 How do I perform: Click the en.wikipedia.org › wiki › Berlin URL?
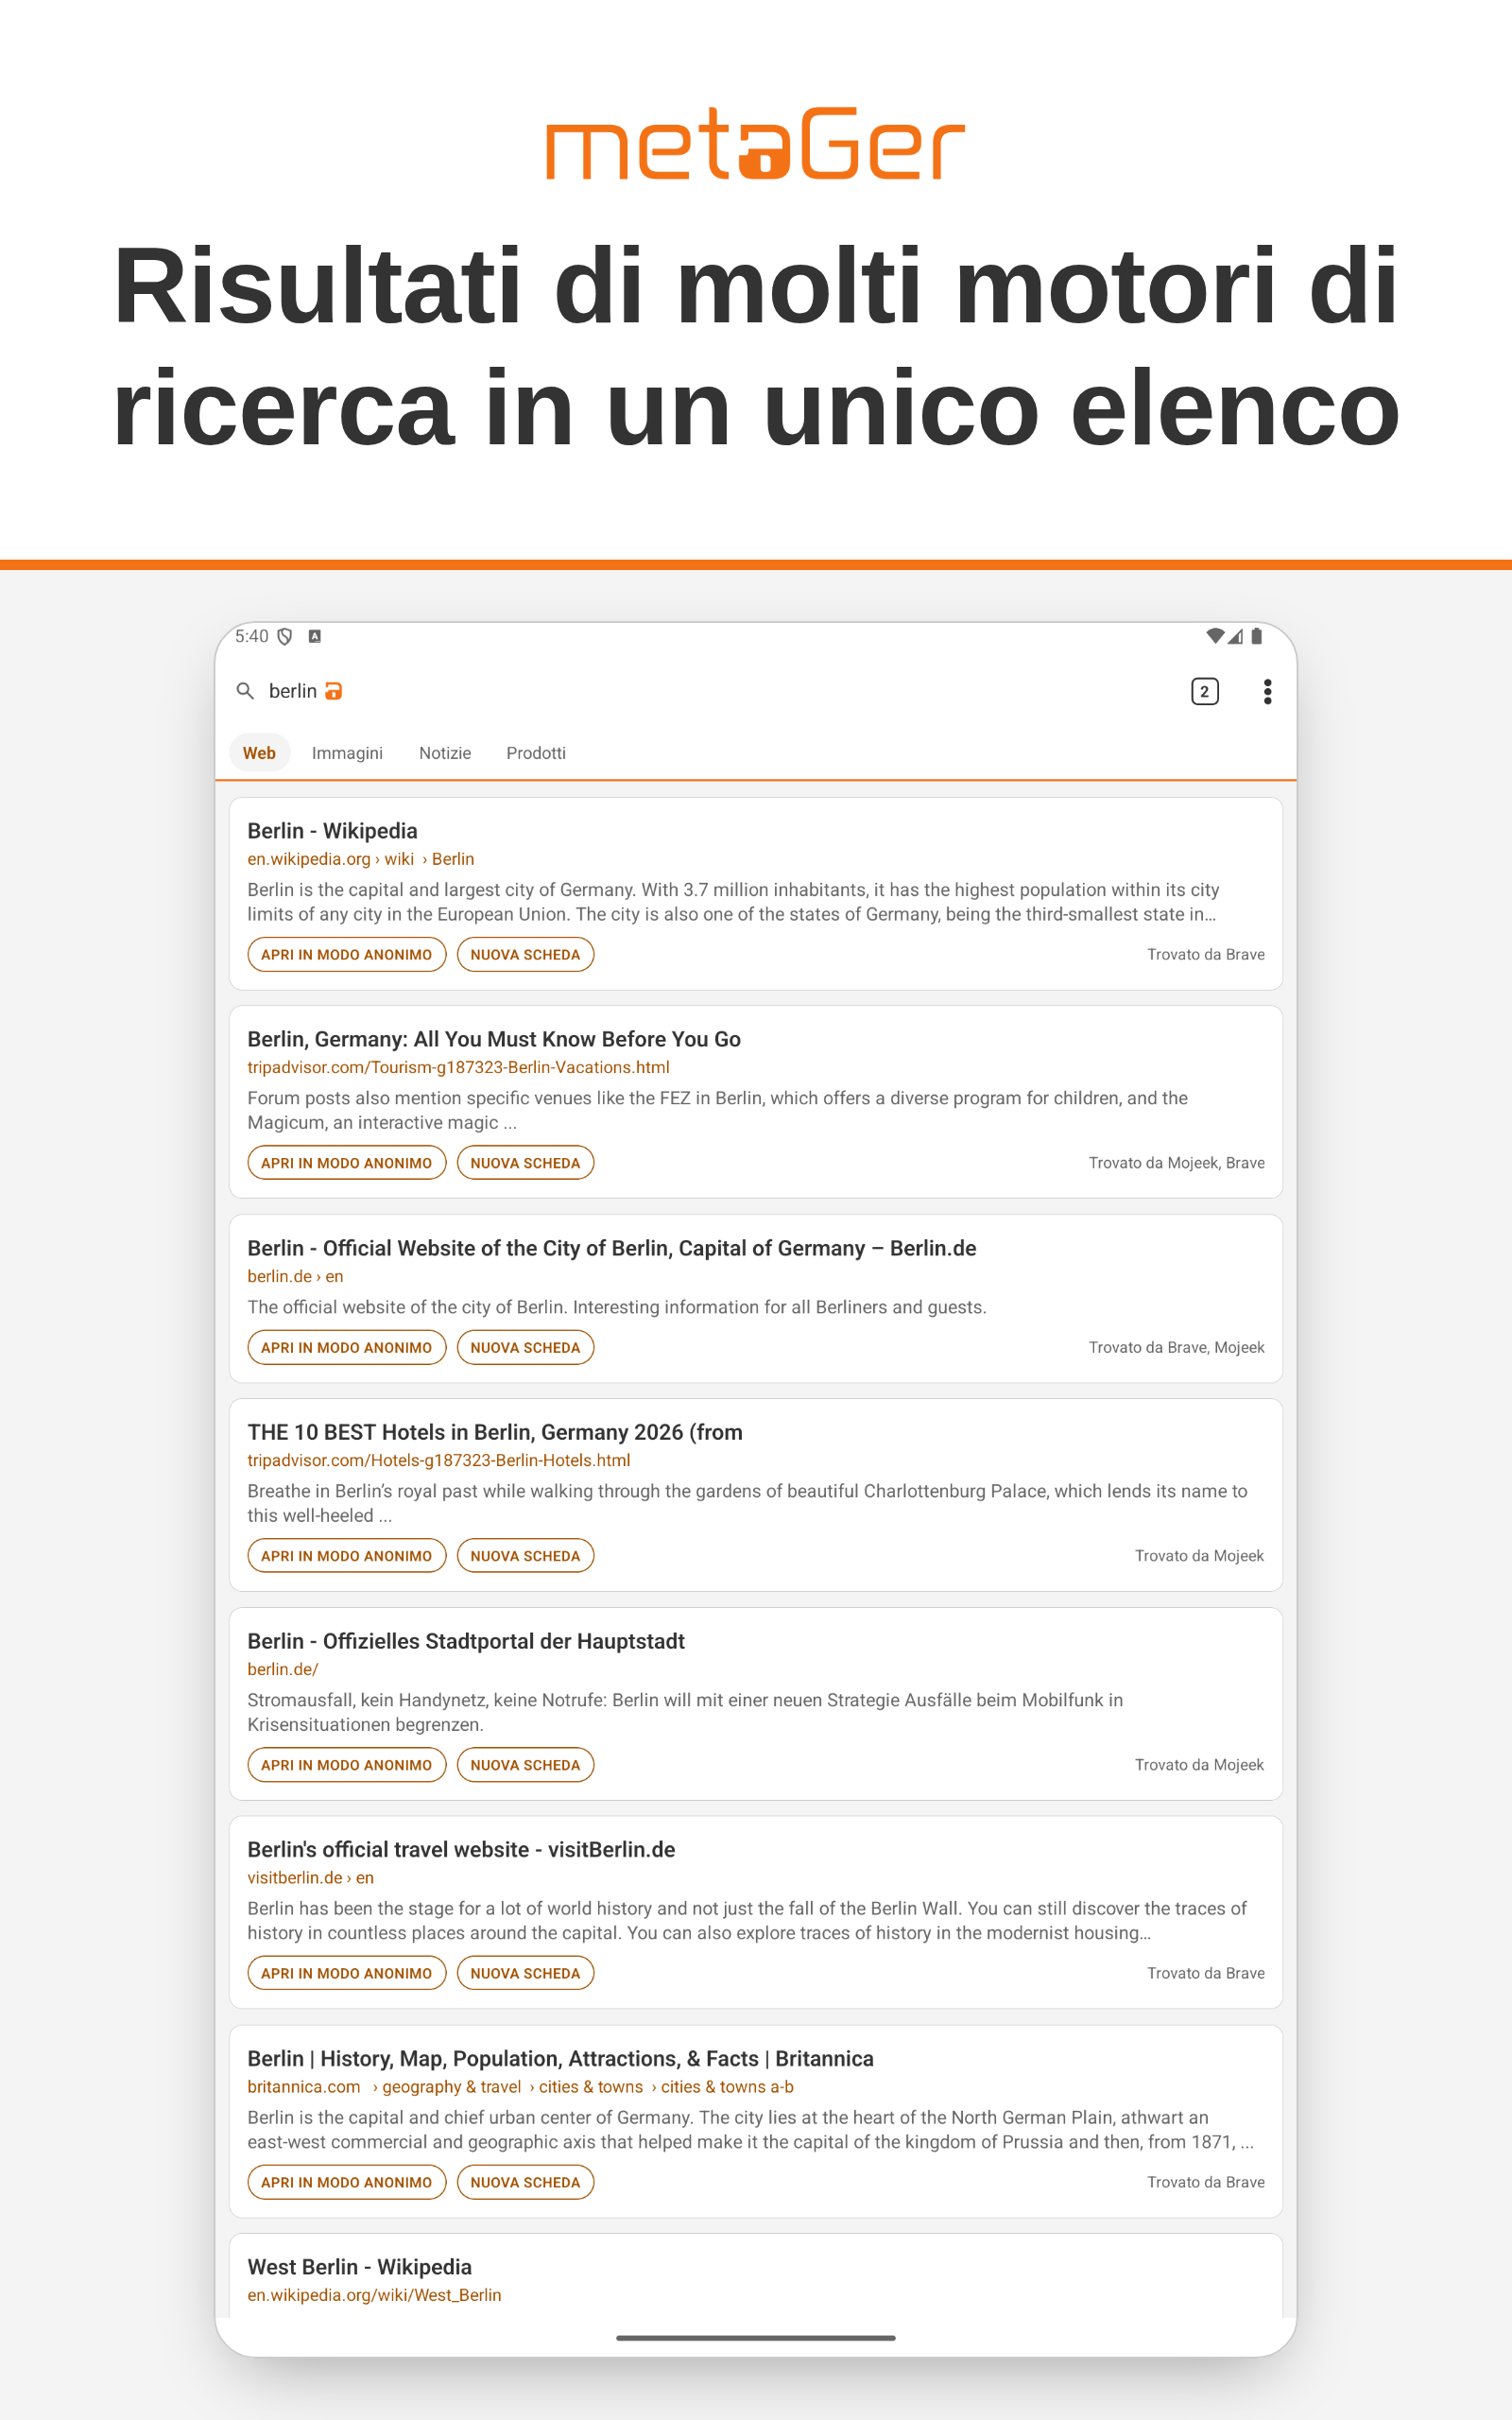[x=361, y=859]
